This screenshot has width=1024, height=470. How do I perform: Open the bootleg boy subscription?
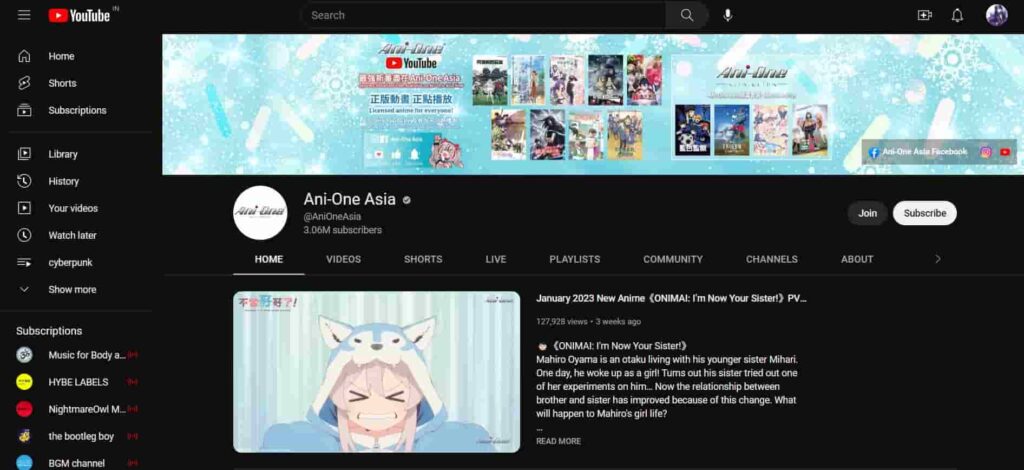pyautogui.click(x=81, y=436)
